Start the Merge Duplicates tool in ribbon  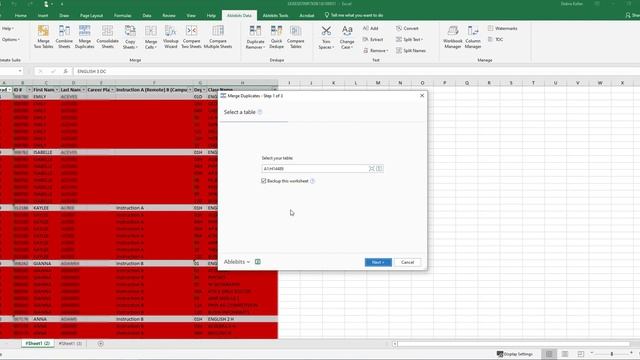(x=84, y=37)
